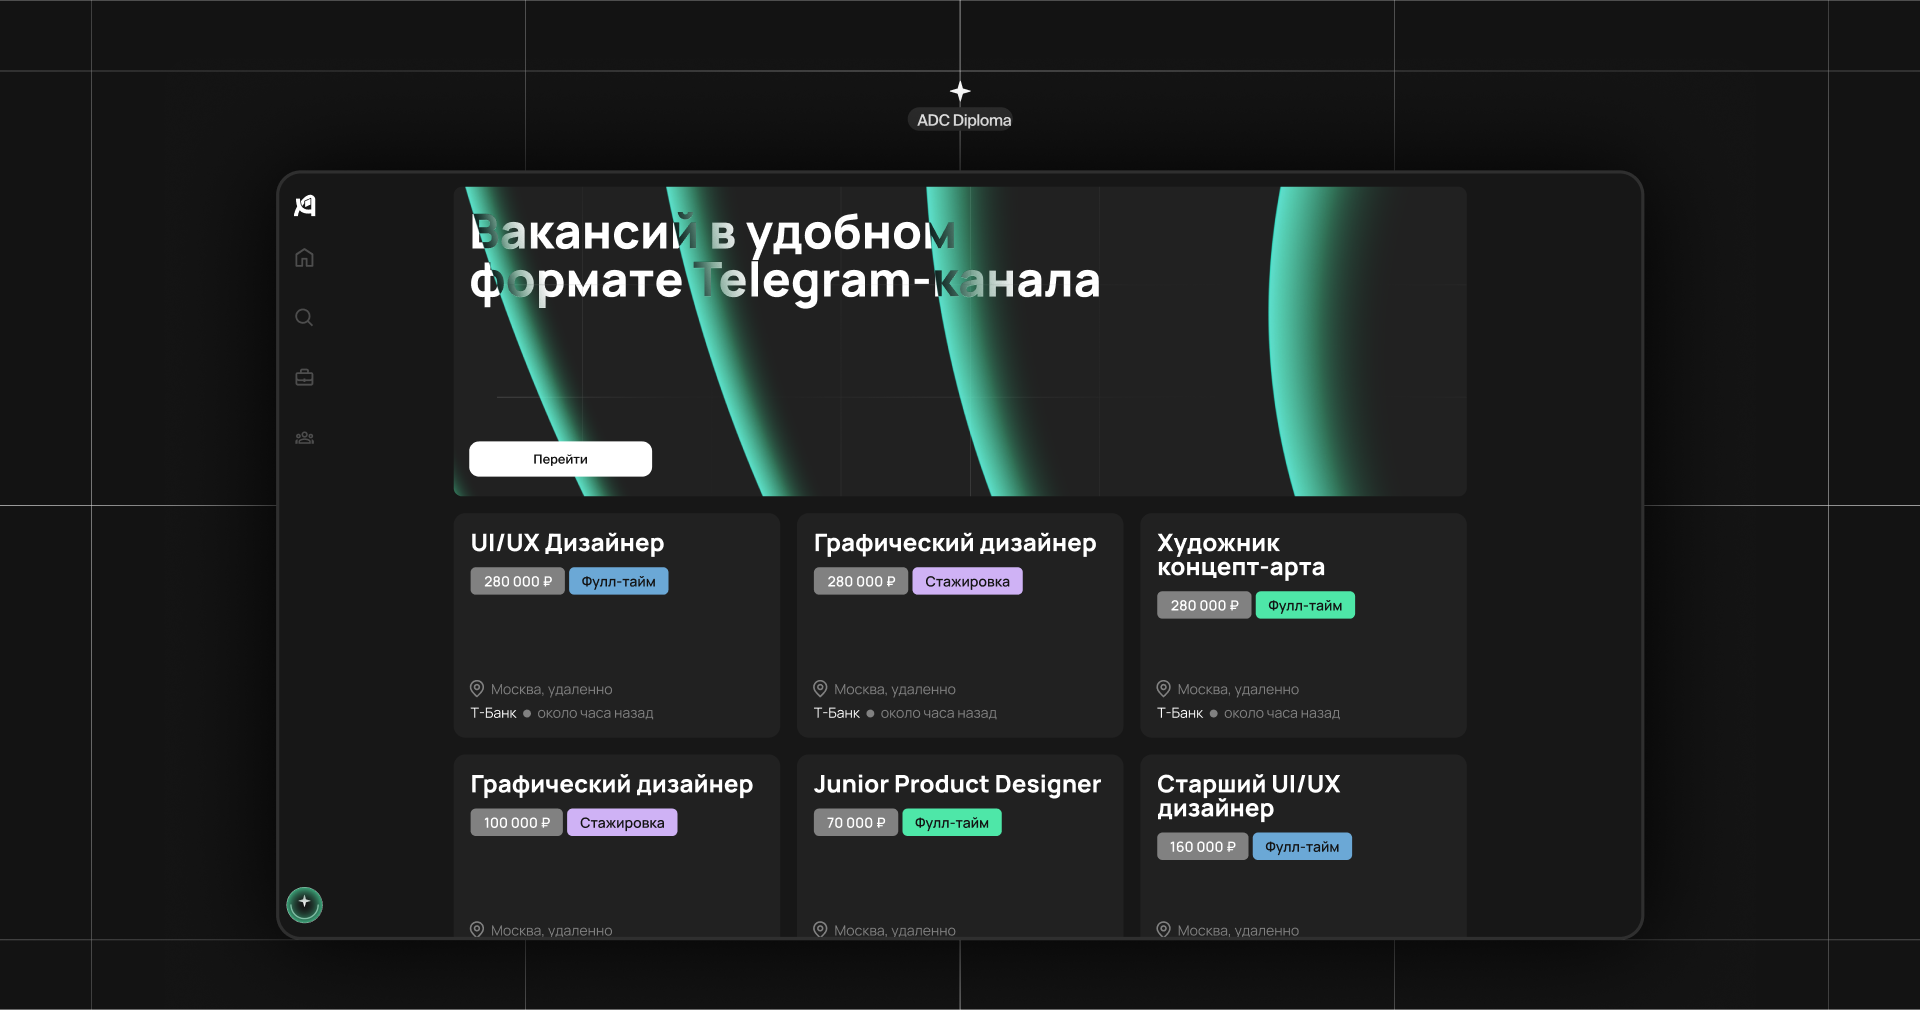This screenshot has height=1010, width=1920.
Task: Click Москва, удаленно on Старший UI/UX дизайнер card
Action: pyautogui.click(x=1238, y=930)
